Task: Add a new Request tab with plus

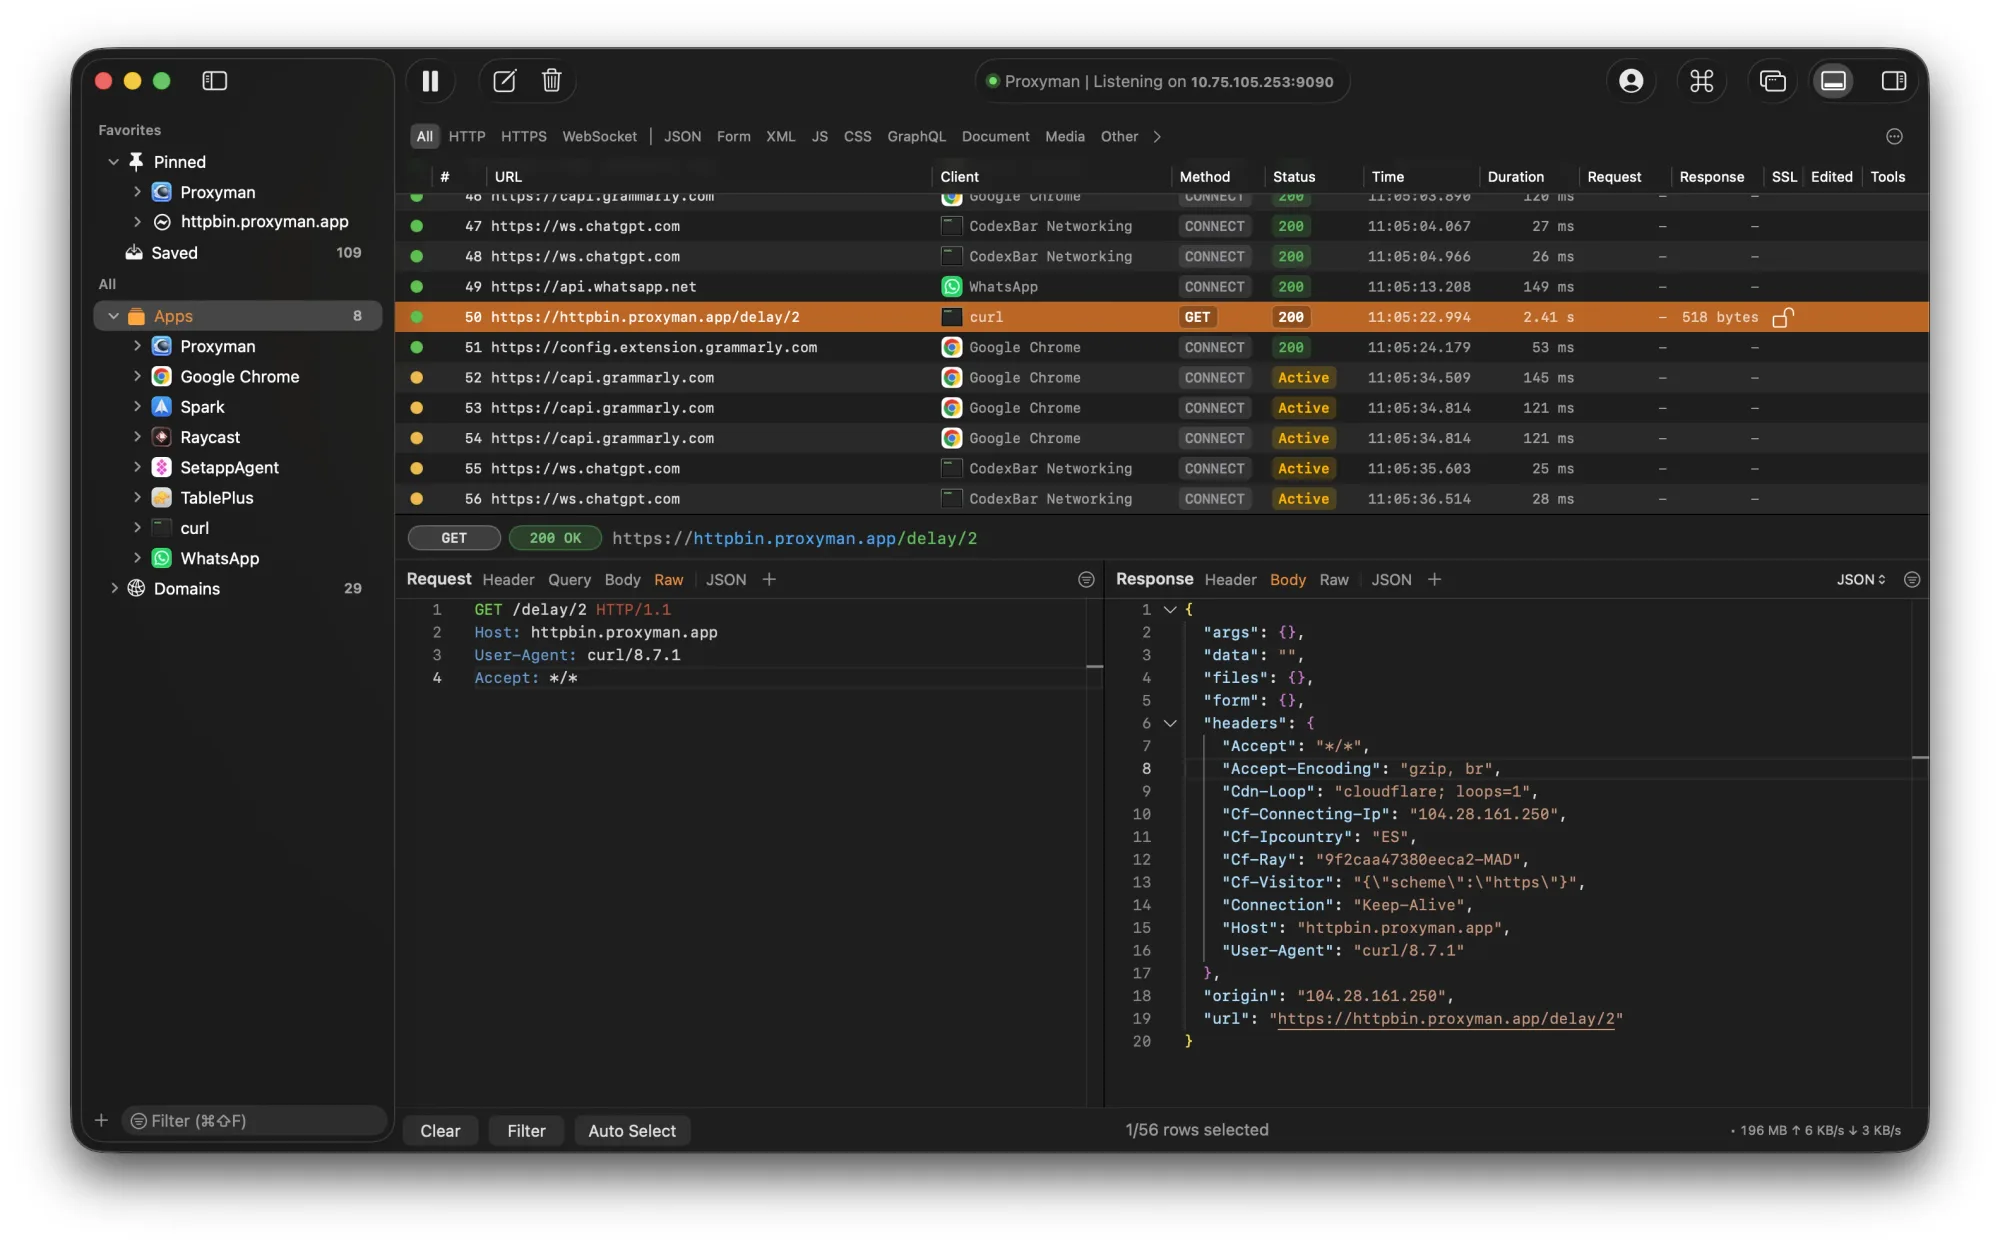Action: click(x=769, y=580)
